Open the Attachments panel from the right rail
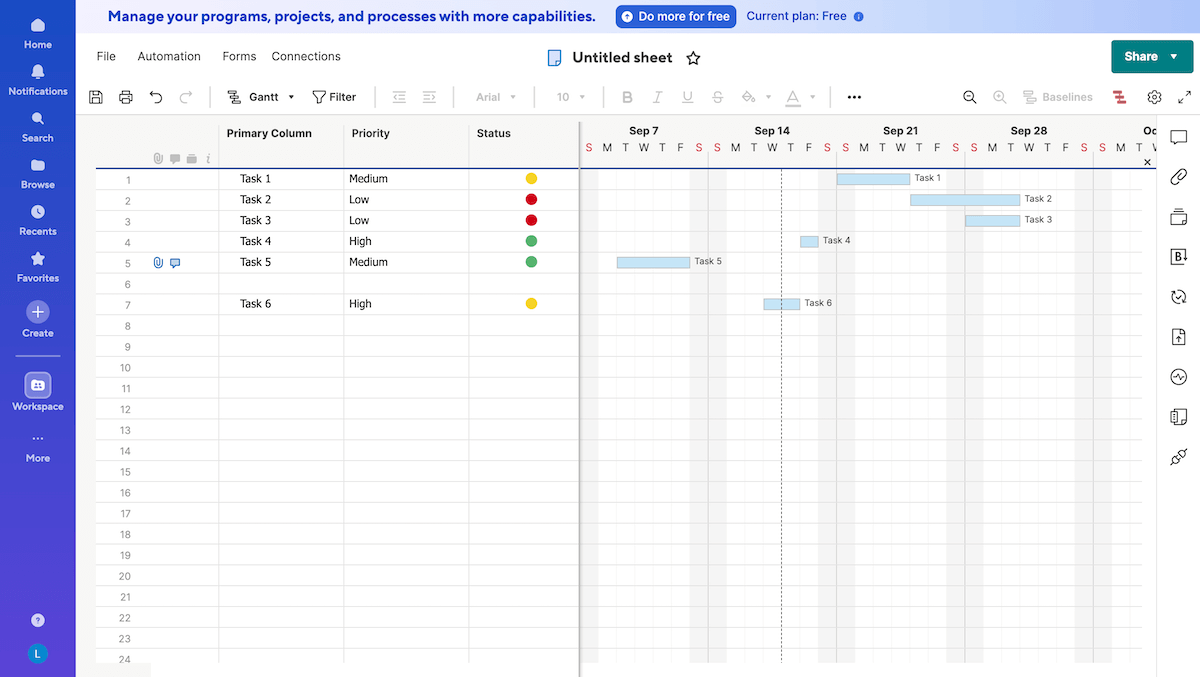Viewport: 1200px width, 677px height. click(1178, 177)
